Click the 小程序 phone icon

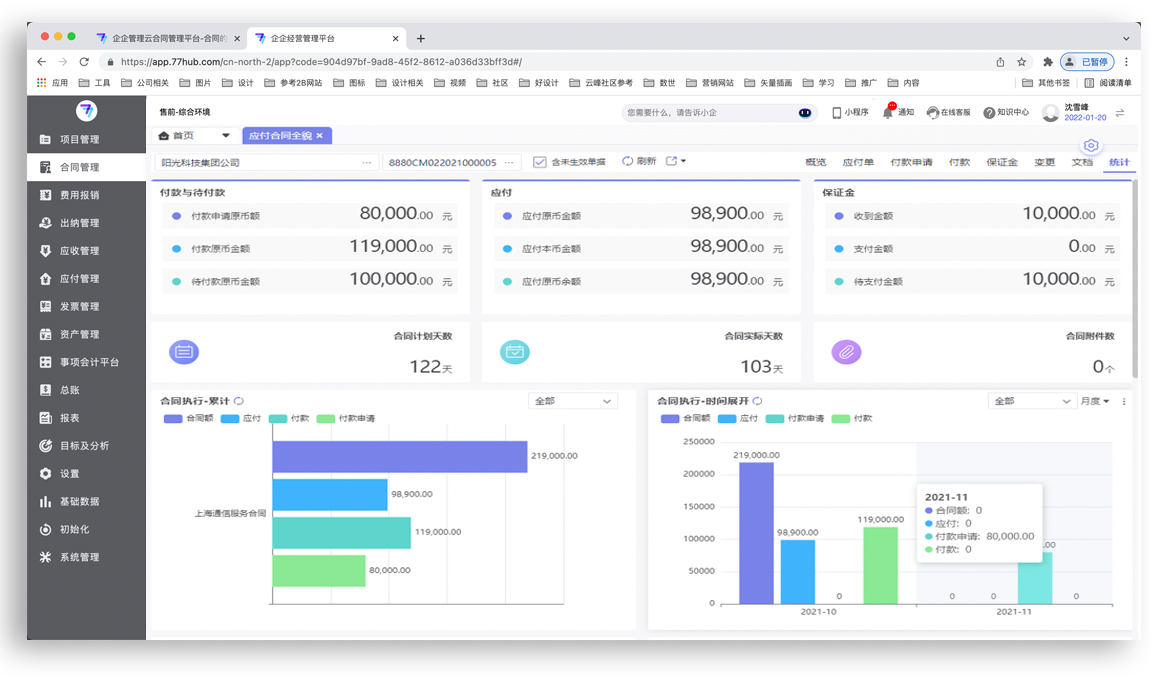[837, 112]
